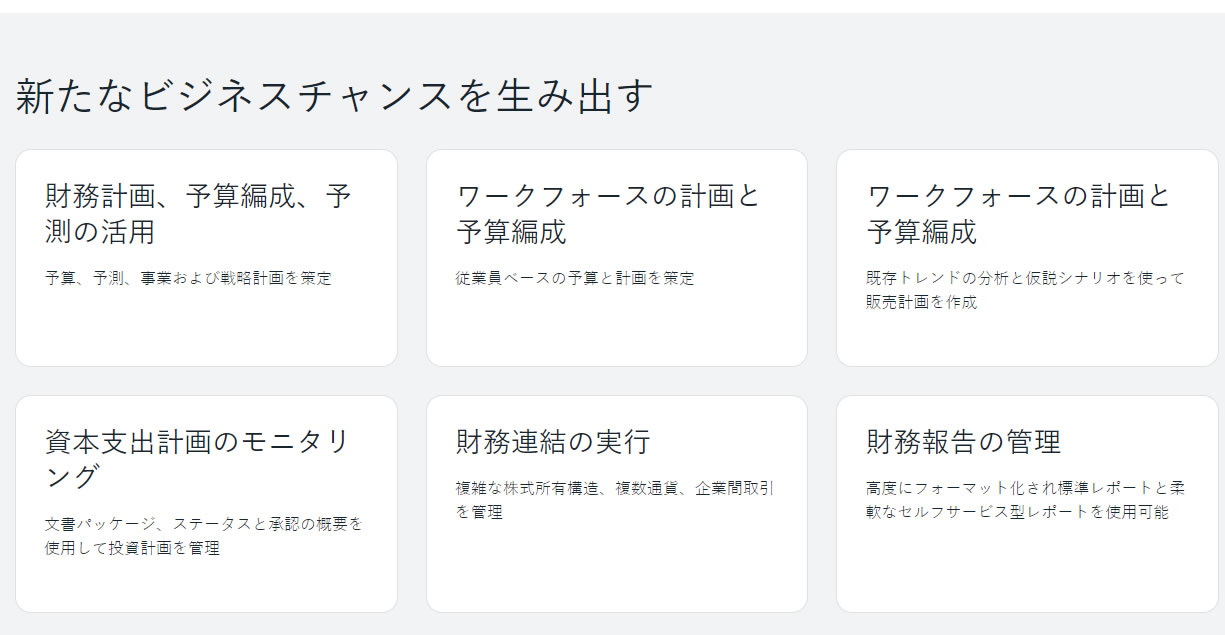Select the 文書パッケージ、ステータスと承認の概要 description
The height and width of the screenshot is (635, 1225).
[x=204, y=536]
